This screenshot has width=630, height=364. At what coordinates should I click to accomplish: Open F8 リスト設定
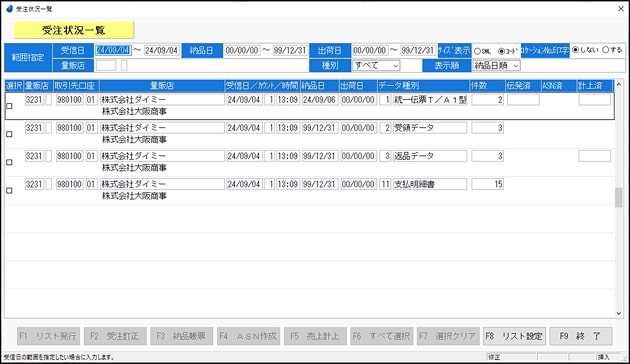(x=514, y=336)
